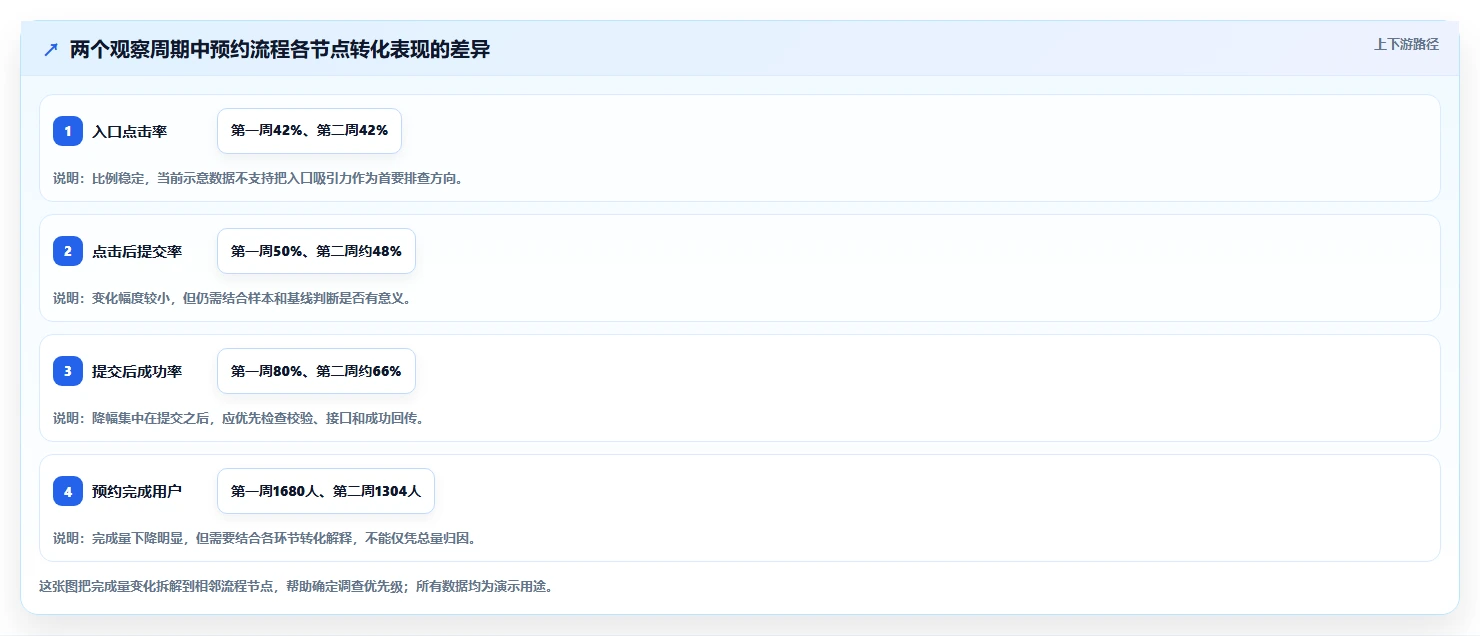The image size is (1480, 636).
Task: Select step badge 1 for 入口点击率
Action: [68, 131]
